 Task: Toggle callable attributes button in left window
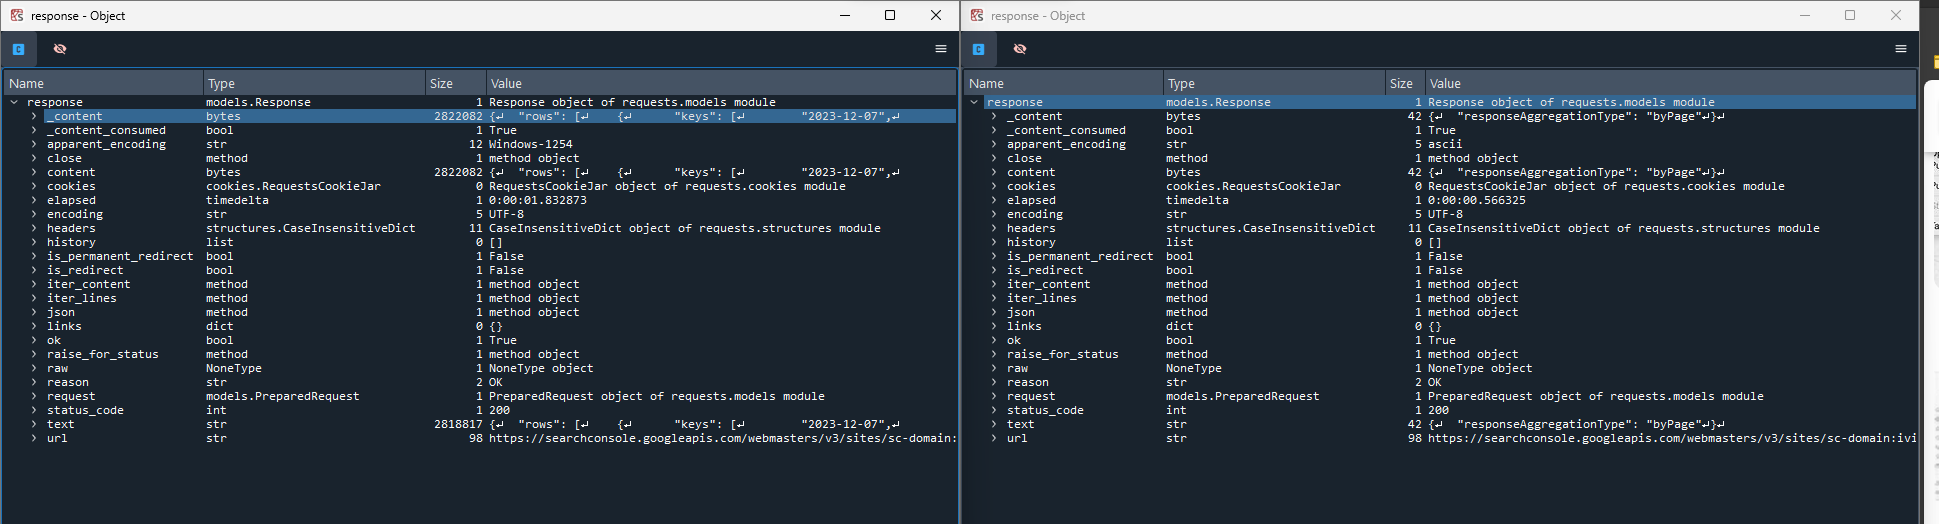(18, 49)
